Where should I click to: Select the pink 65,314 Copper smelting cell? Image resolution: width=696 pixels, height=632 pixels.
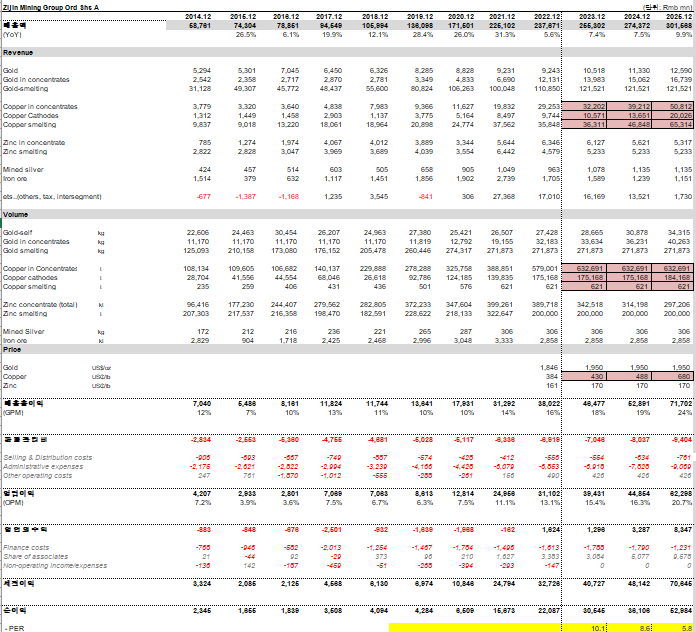coord(672,125)
